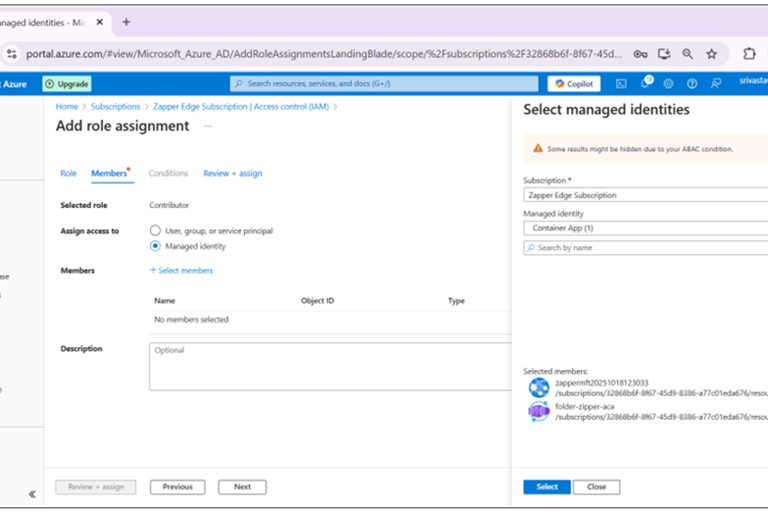Image resolution: width=768 pixels, height=512 pixels.
Task: Open the Subscription dropdown showing Zapper Edge Subscription
Action: [x=646, y=195]
